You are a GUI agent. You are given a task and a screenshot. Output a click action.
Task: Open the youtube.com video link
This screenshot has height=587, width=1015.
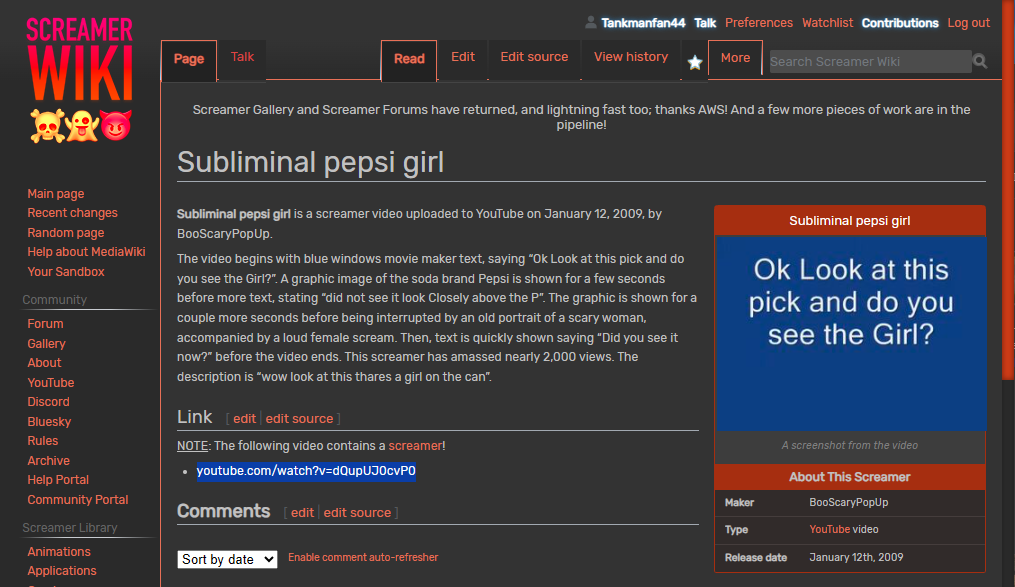tap(306, 471)
